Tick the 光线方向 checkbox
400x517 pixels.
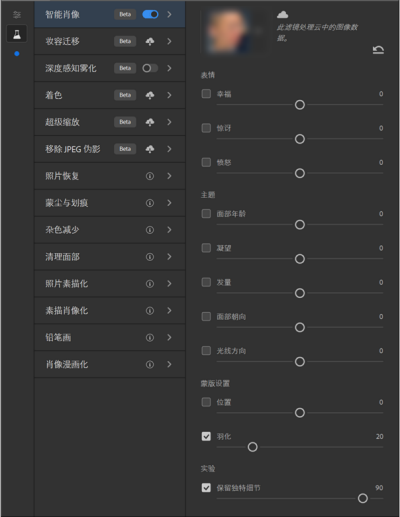coord(206,351)
